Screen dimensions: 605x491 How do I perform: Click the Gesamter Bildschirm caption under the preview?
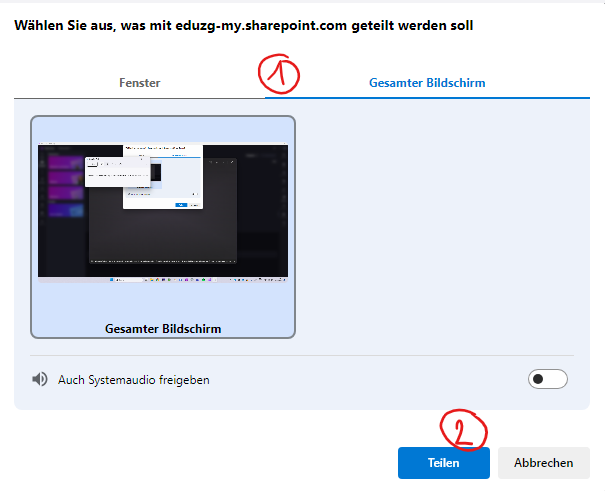163,328
